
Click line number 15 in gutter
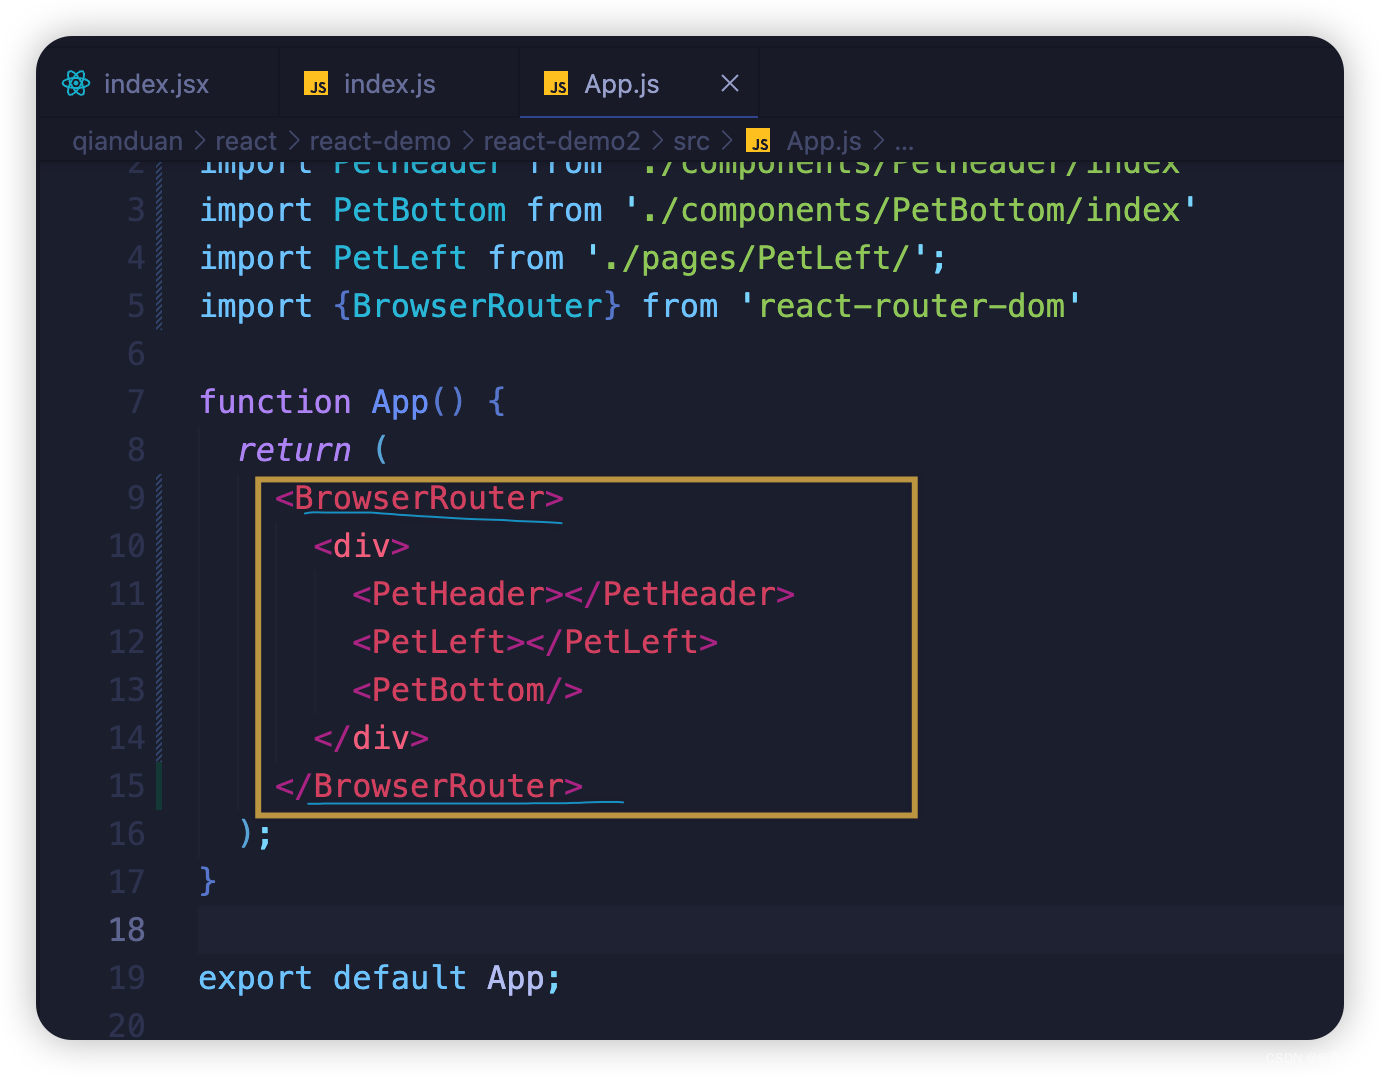[127, 786]
